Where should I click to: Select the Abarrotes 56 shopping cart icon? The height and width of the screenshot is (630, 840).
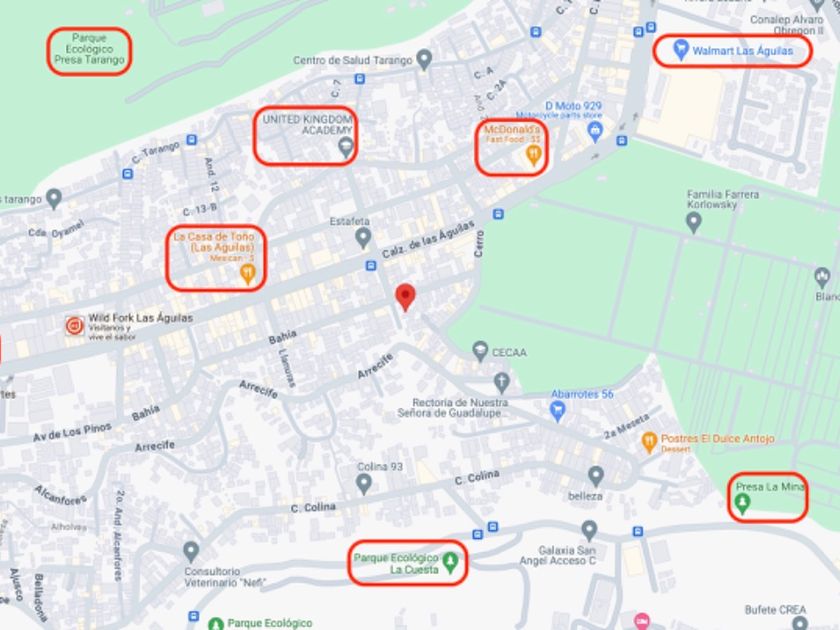pos(558,411)
